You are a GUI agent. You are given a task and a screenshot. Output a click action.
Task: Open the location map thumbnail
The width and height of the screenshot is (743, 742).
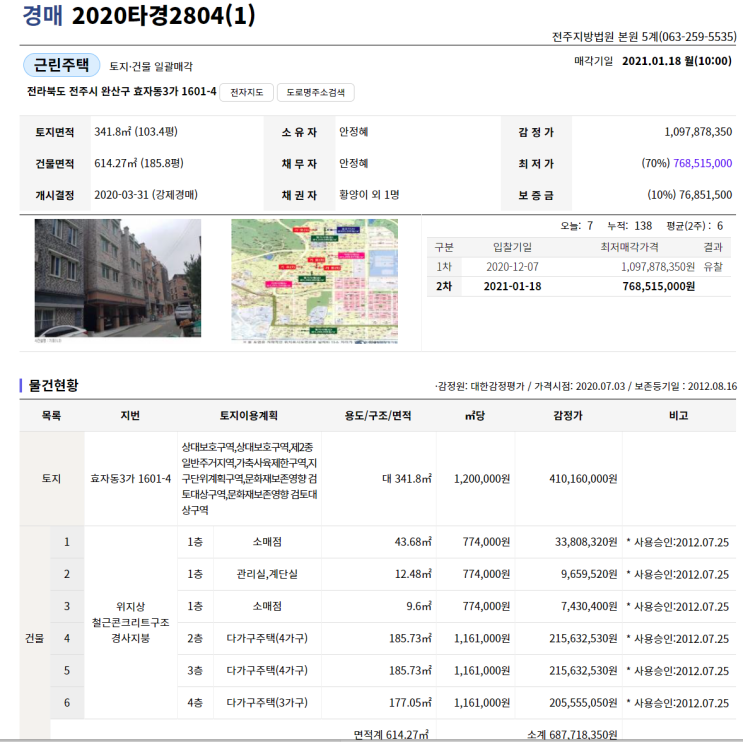pyautogui.click(x=315, y=281)
